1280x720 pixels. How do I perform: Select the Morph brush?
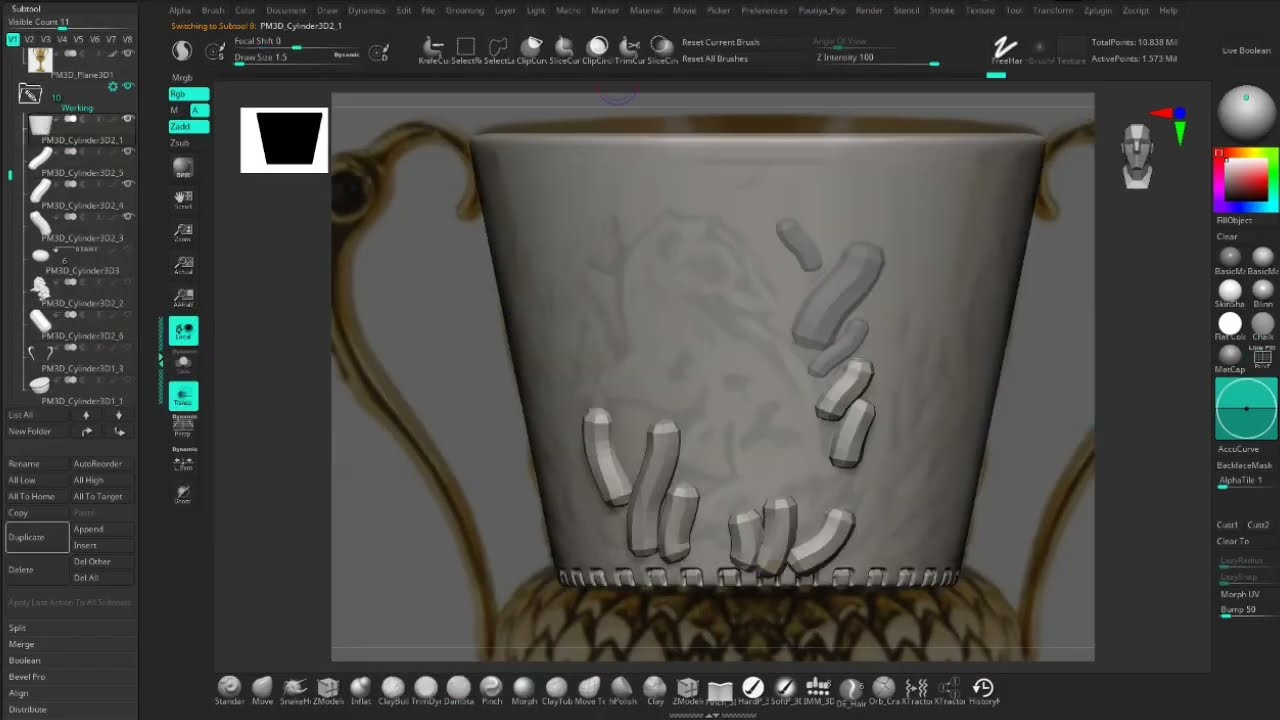[x=524, y=690]
